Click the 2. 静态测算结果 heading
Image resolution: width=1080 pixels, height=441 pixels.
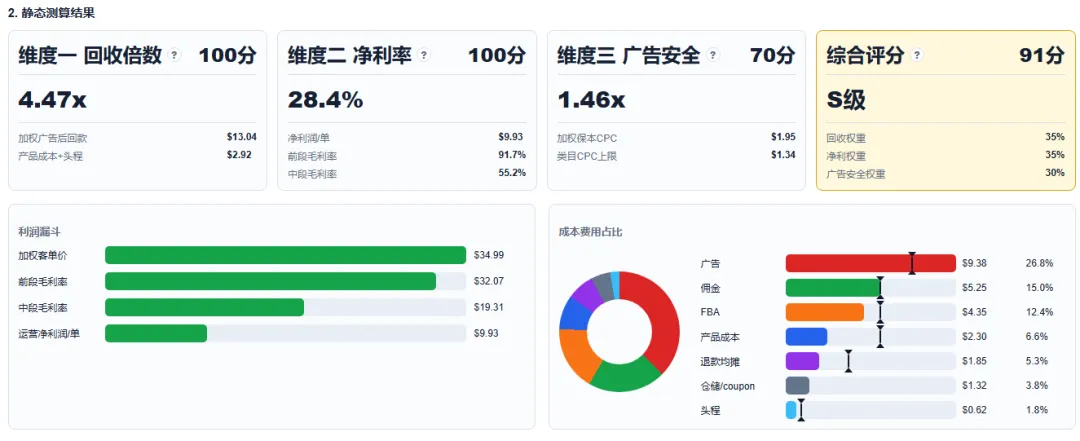[x=52, y=12]
